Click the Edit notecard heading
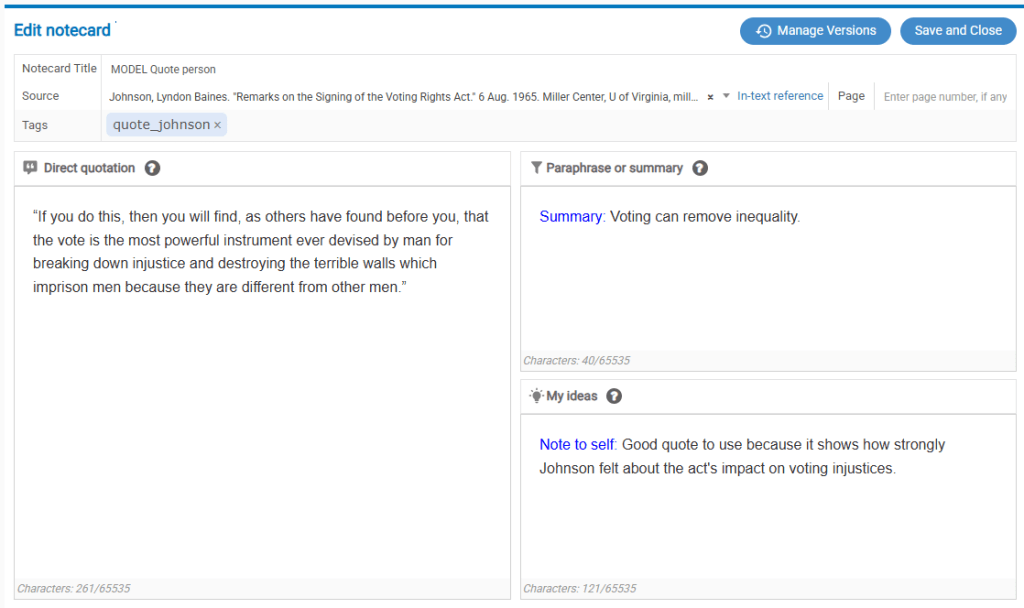 pos(61,30)
